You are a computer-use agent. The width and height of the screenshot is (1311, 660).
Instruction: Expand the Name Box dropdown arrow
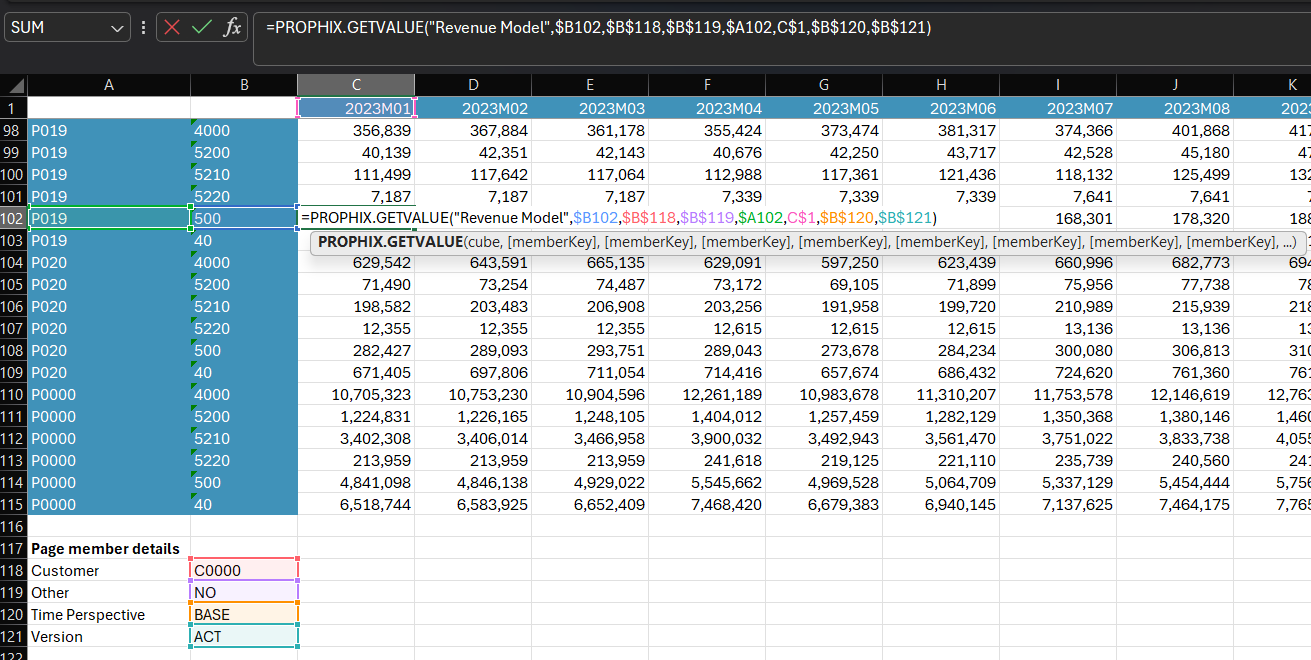point(118,28)
